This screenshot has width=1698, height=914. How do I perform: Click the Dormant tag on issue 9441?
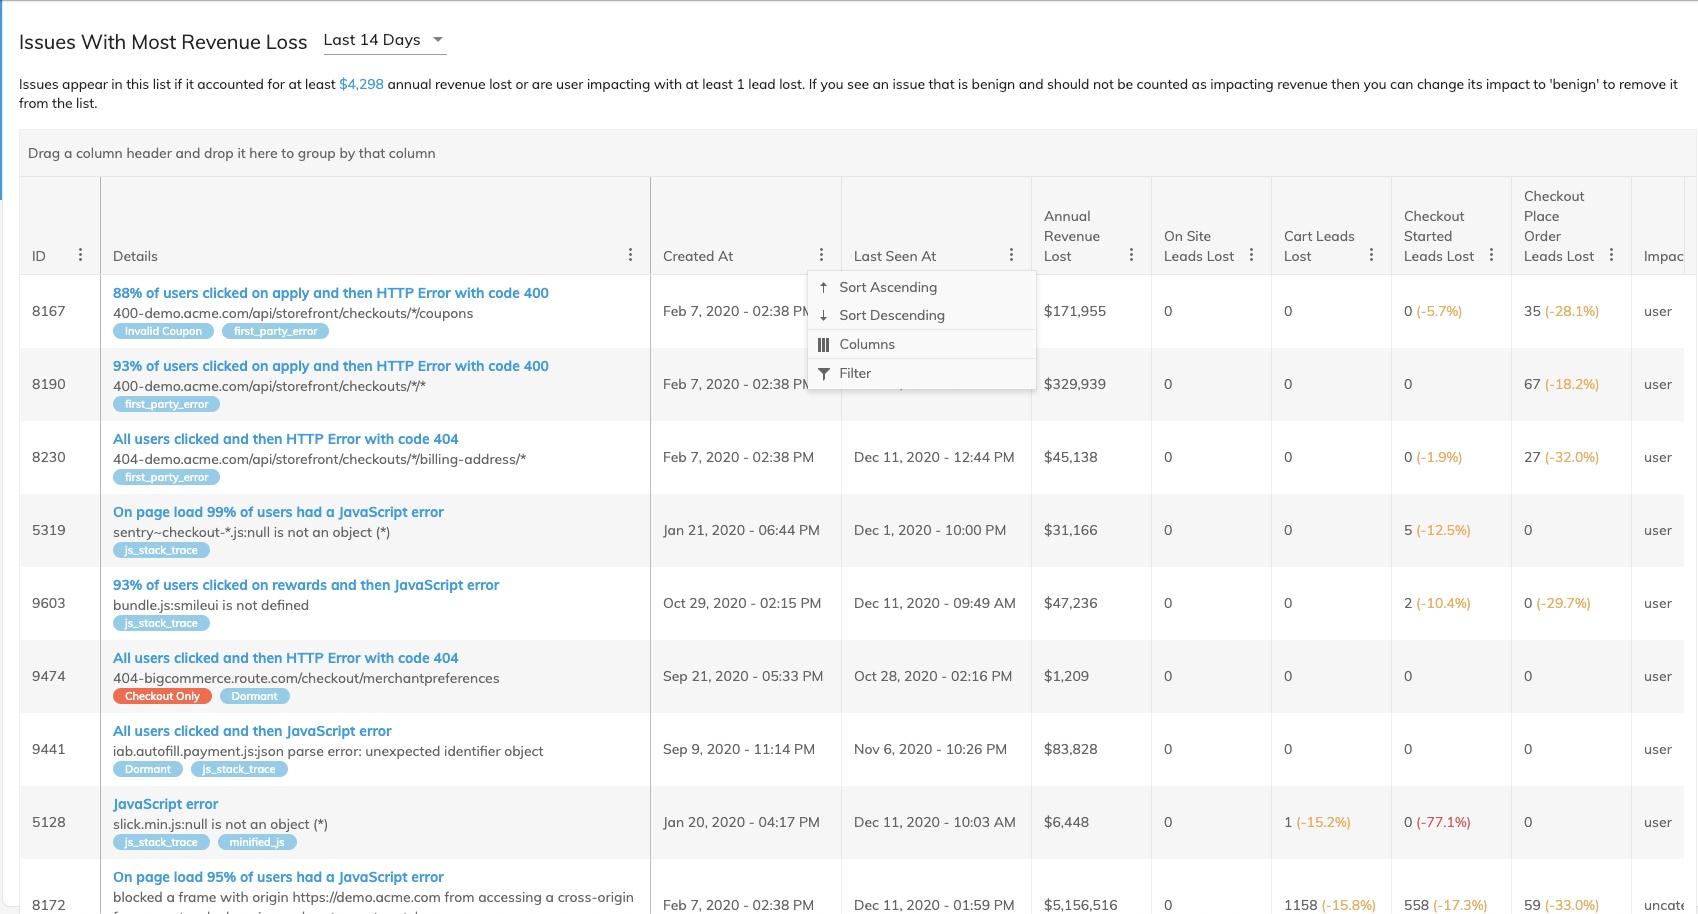tap(148, 769)
